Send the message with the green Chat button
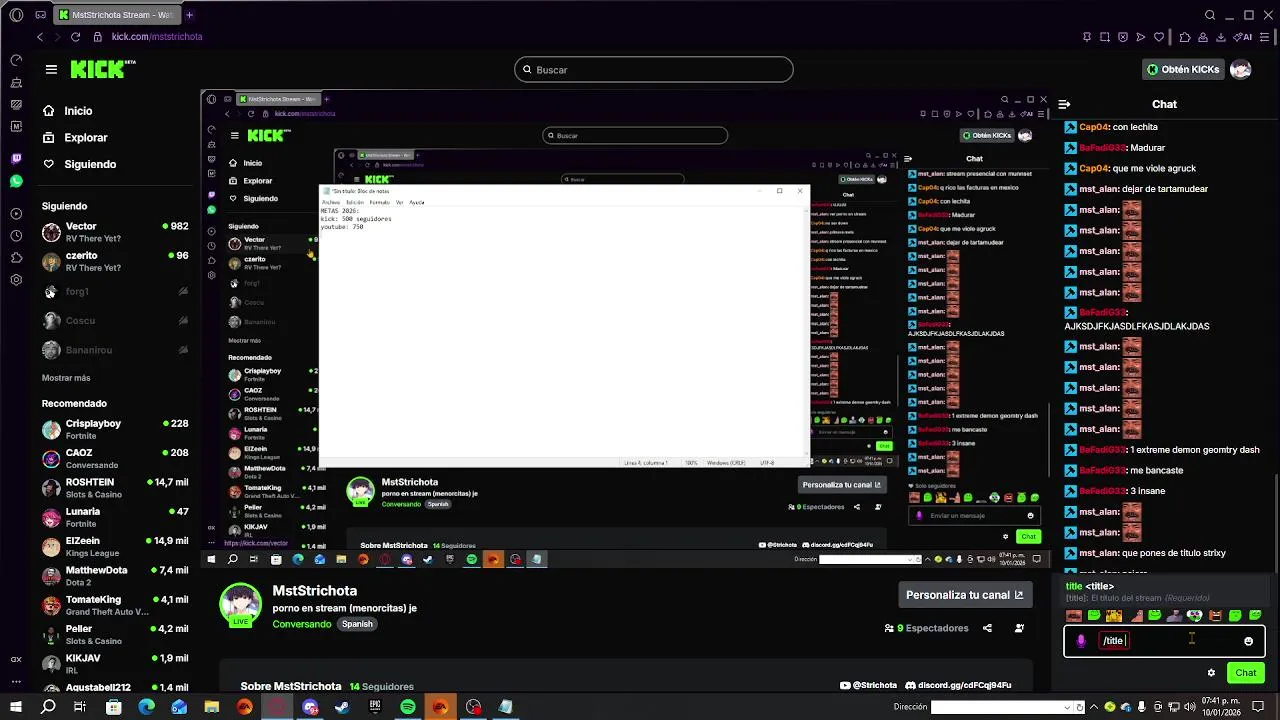This screenshot has height=720, width=1280. (x=1245, y=673)
